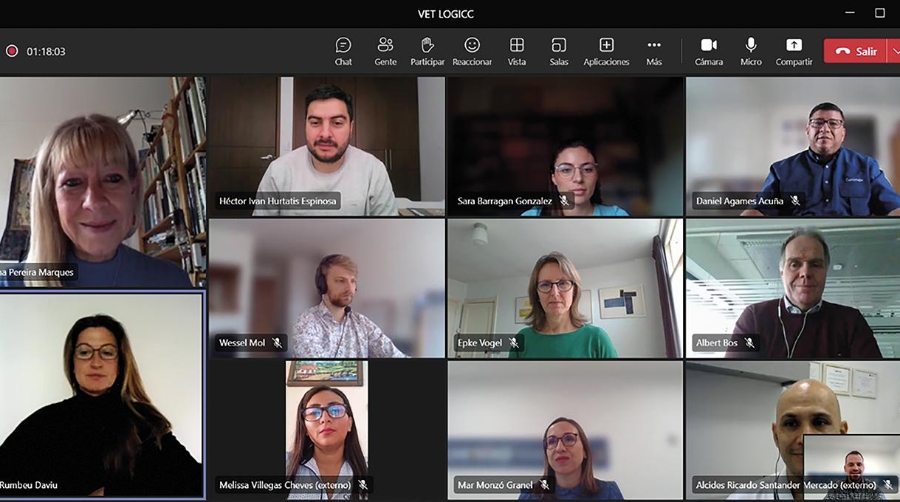Image resolution: width=900 pixels, height=502 pixels.
Task: Toggle the Cámara on or off
Action: (x=709, y=51)
